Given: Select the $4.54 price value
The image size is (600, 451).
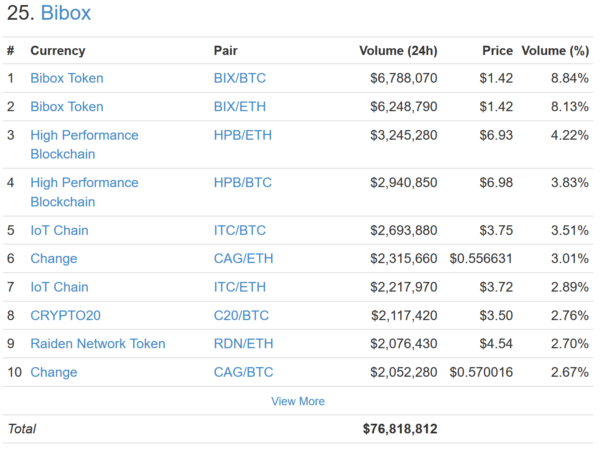Looking at the screenshot, I should [x=496, y=344].
